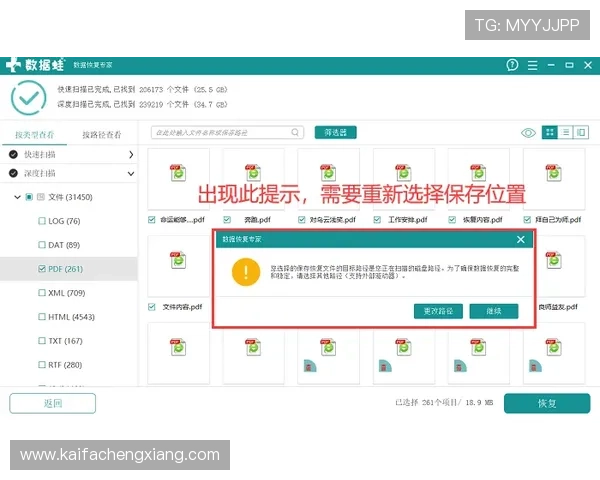Uncheck the PDF (261) checkbox
This screenshot has height=480, width=600.
(x=42, y=269)
